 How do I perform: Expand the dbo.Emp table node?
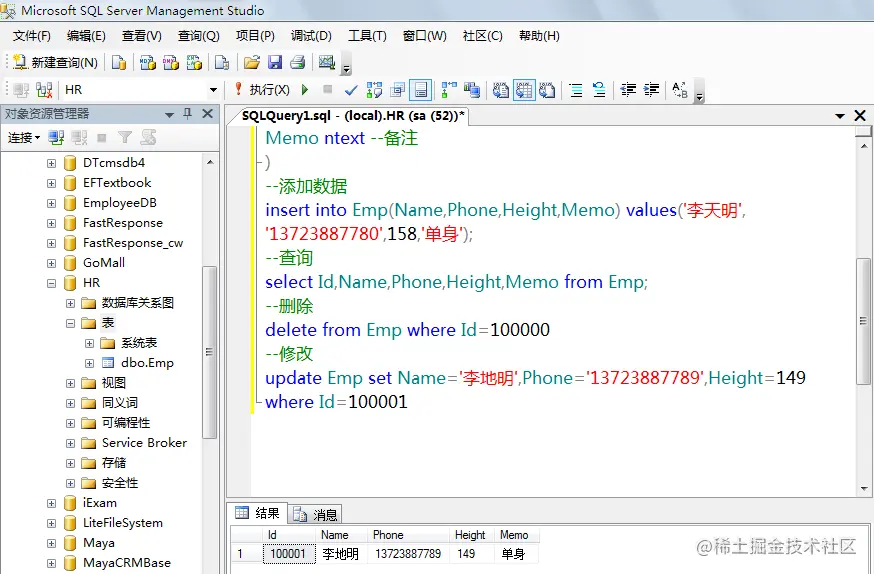coord(89,363)
